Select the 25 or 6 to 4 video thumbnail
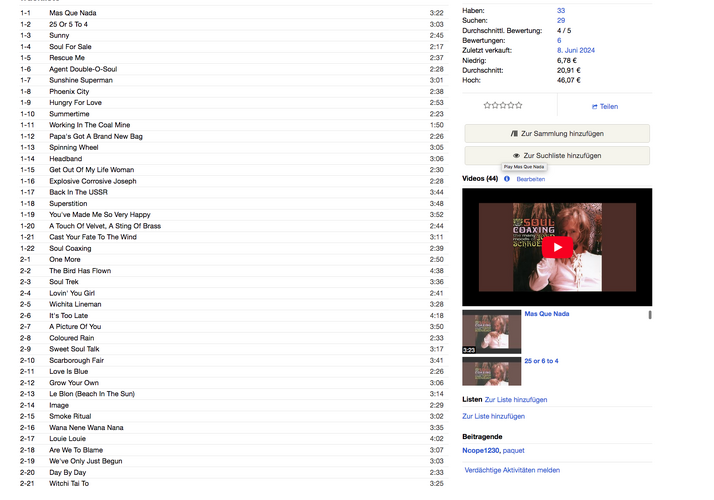Viewport: 714px width, 500px height. click(x=491, y=372)
